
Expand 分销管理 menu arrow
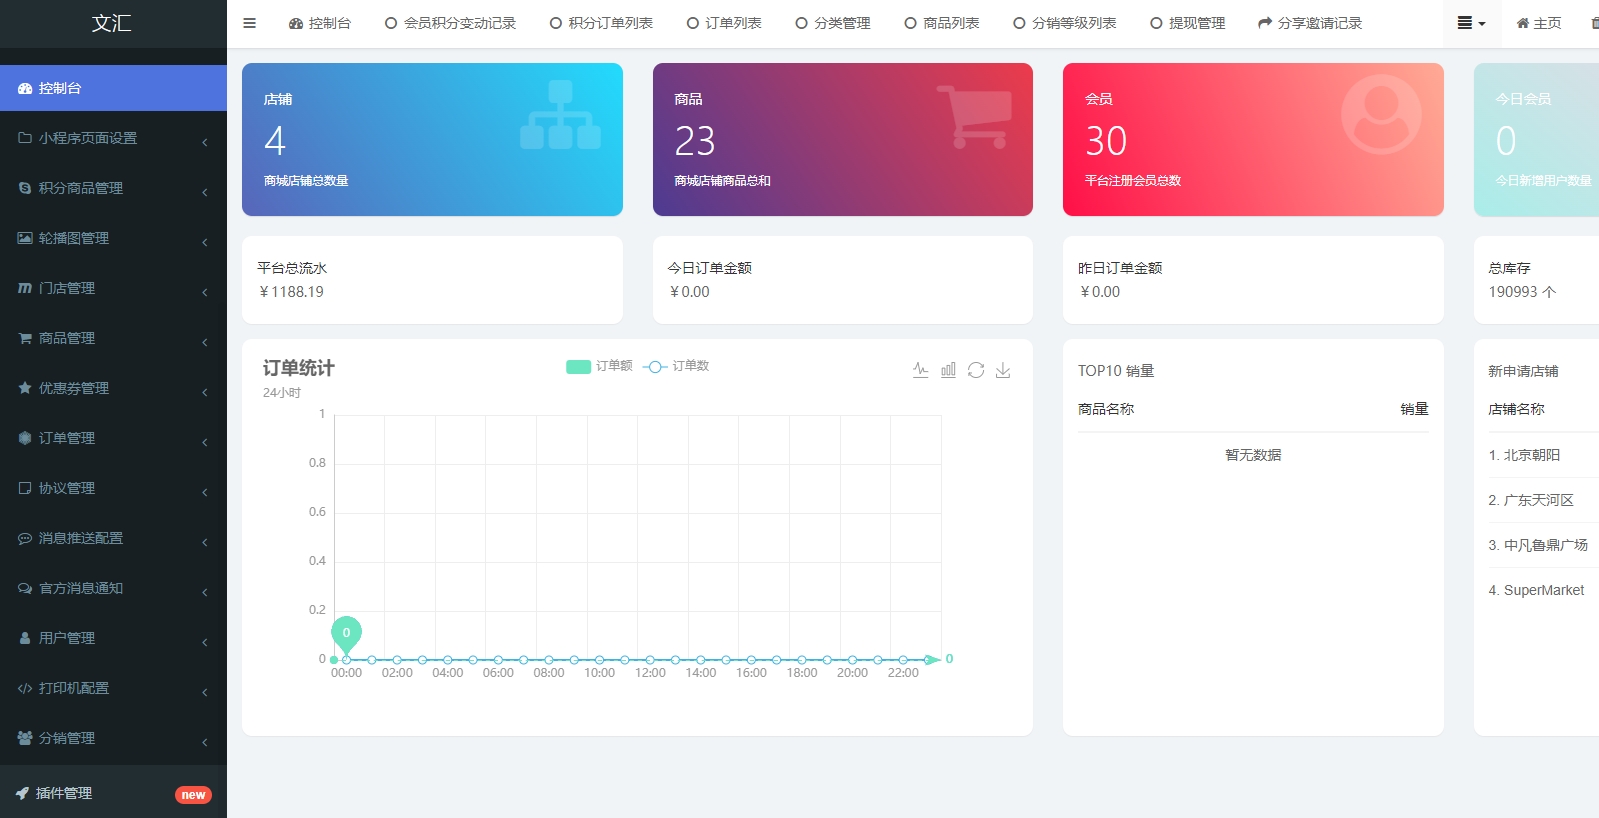pos(204,742)
